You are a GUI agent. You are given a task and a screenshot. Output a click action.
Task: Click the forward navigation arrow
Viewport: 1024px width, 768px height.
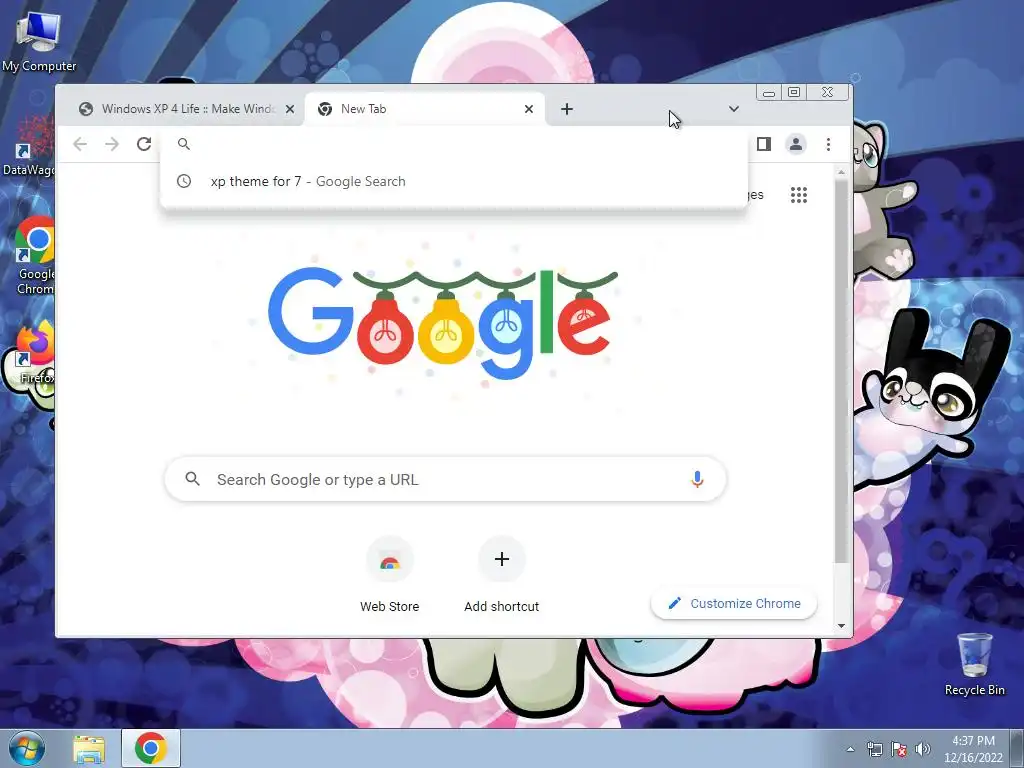coord(112,144)
